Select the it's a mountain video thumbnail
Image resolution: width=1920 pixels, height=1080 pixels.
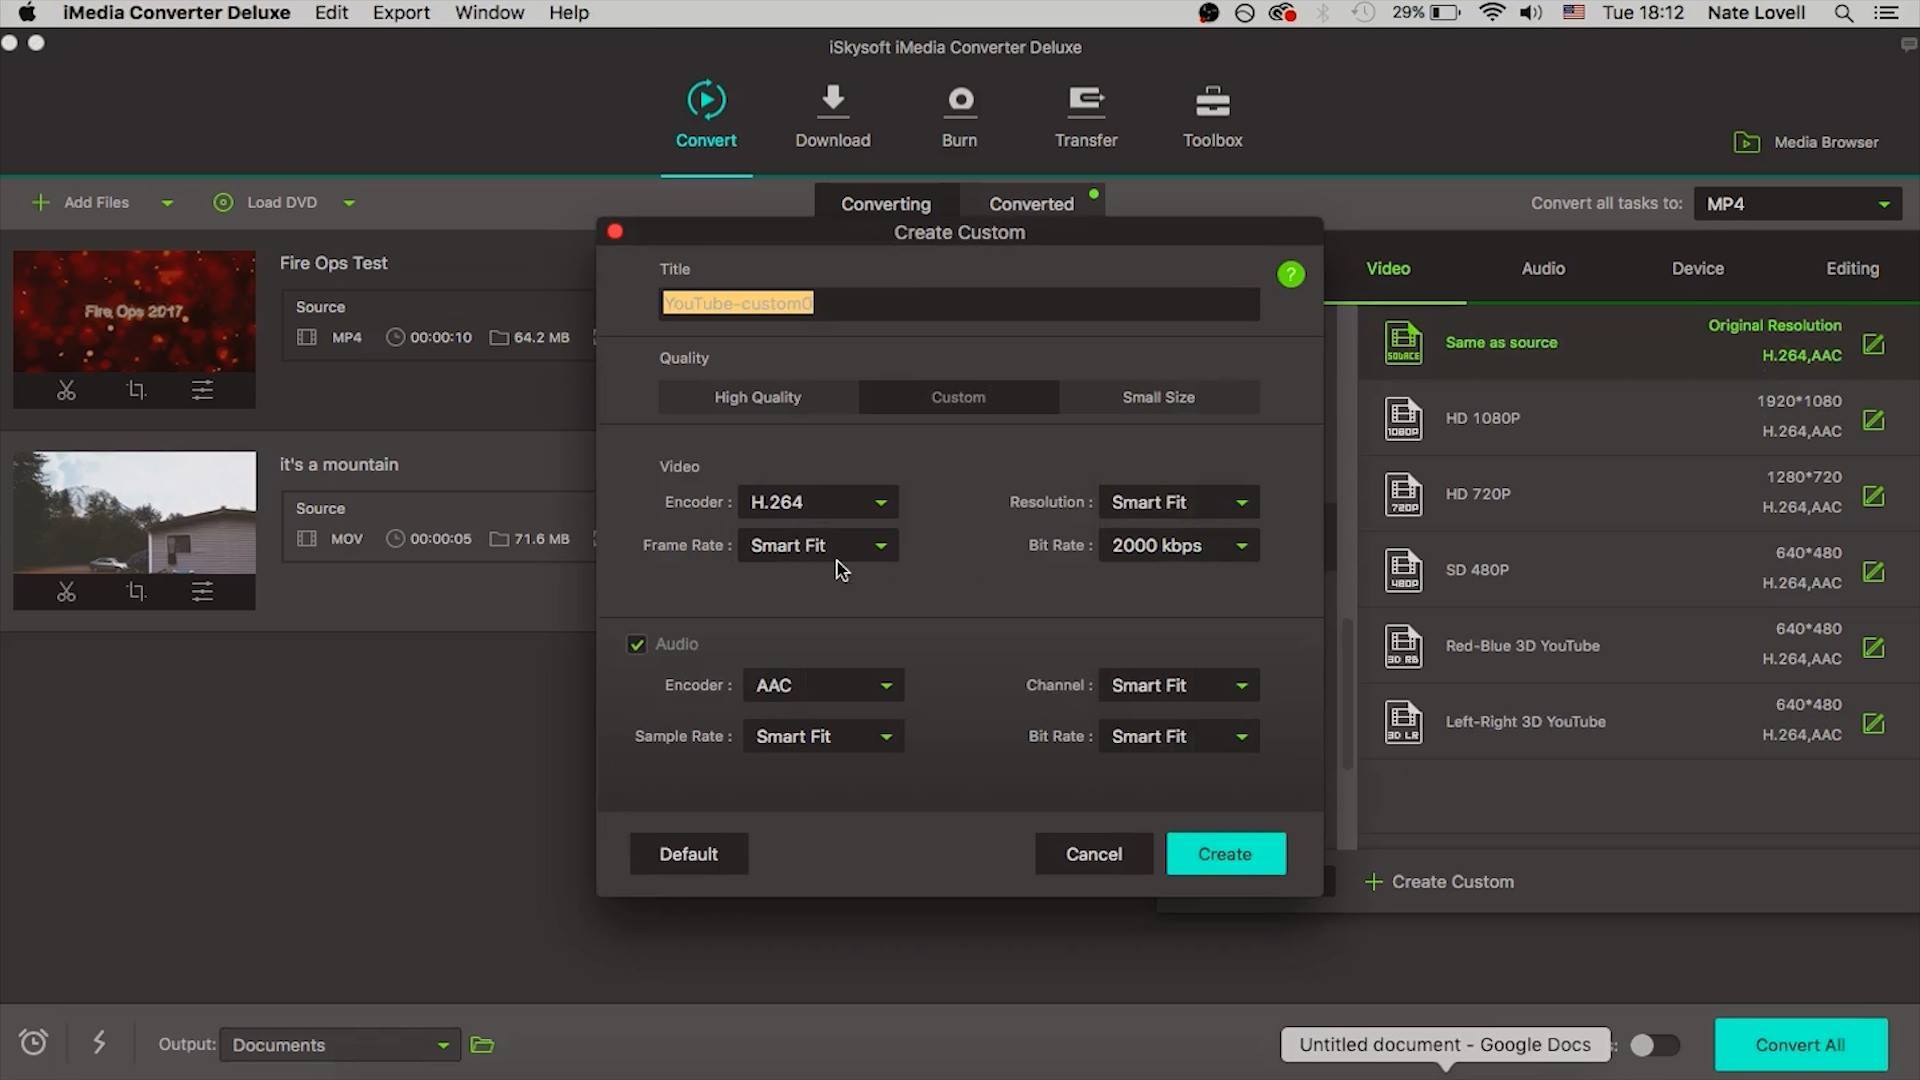coord(134,512)
